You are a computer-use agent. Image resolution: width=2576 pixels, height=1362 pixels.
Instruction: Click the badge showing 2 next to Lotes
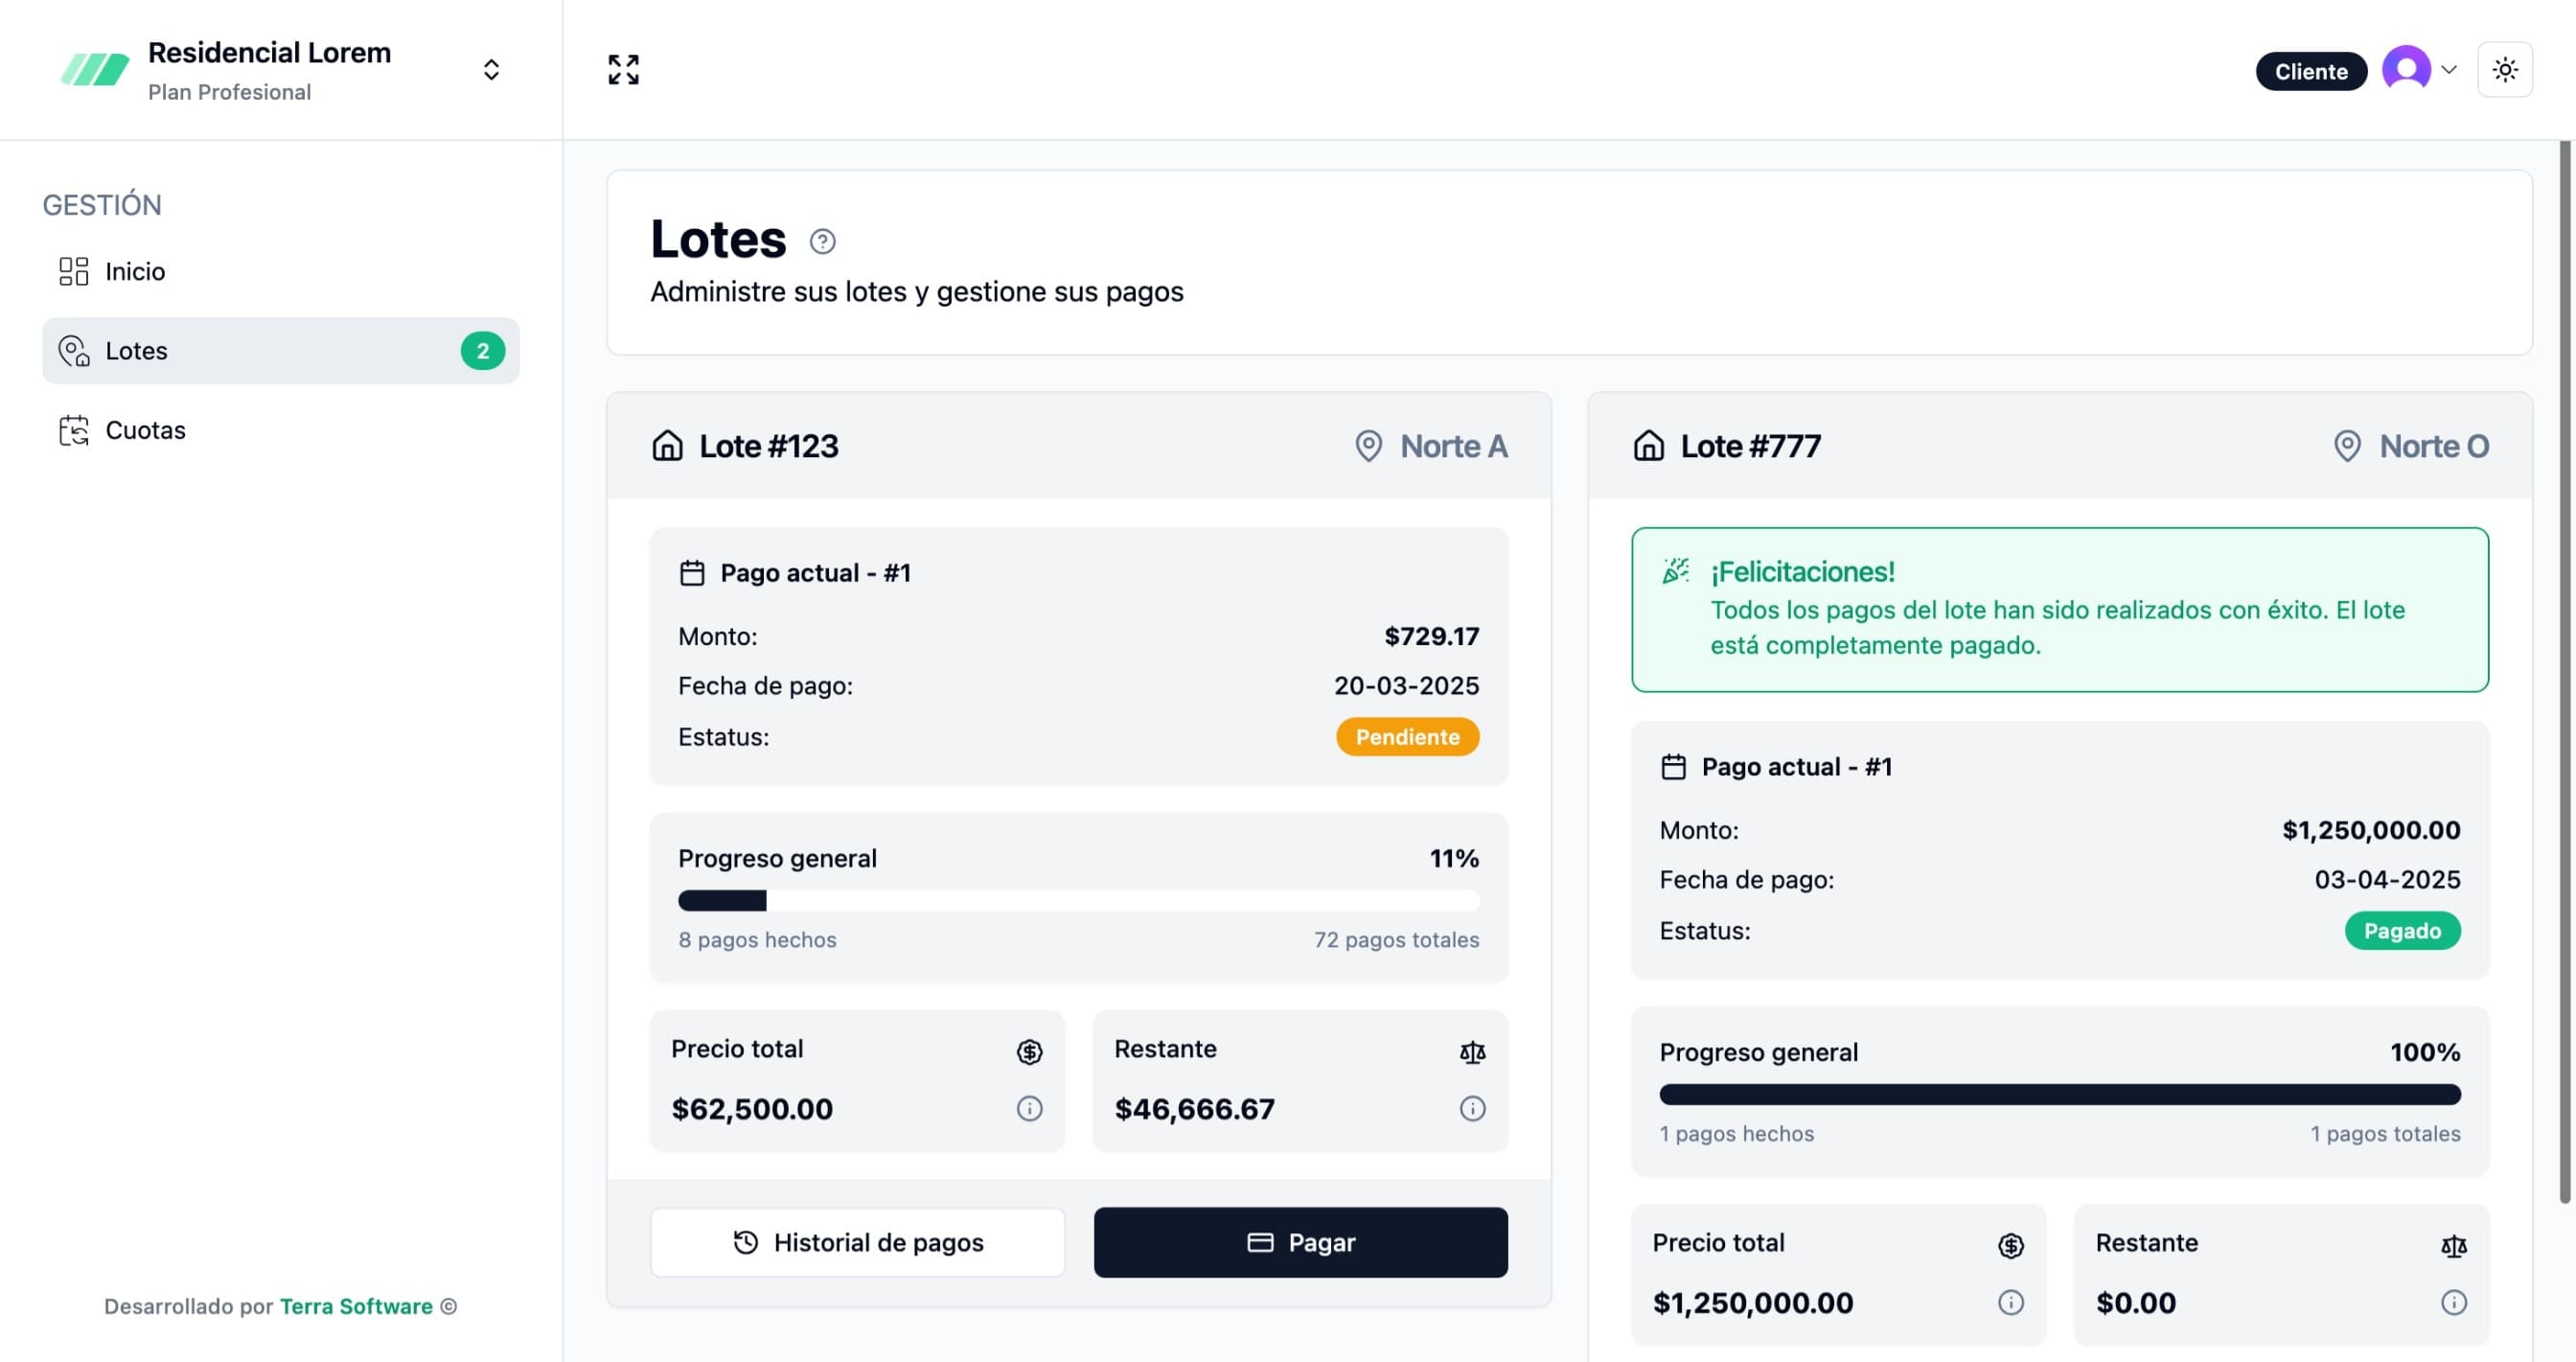pos(484,350)
